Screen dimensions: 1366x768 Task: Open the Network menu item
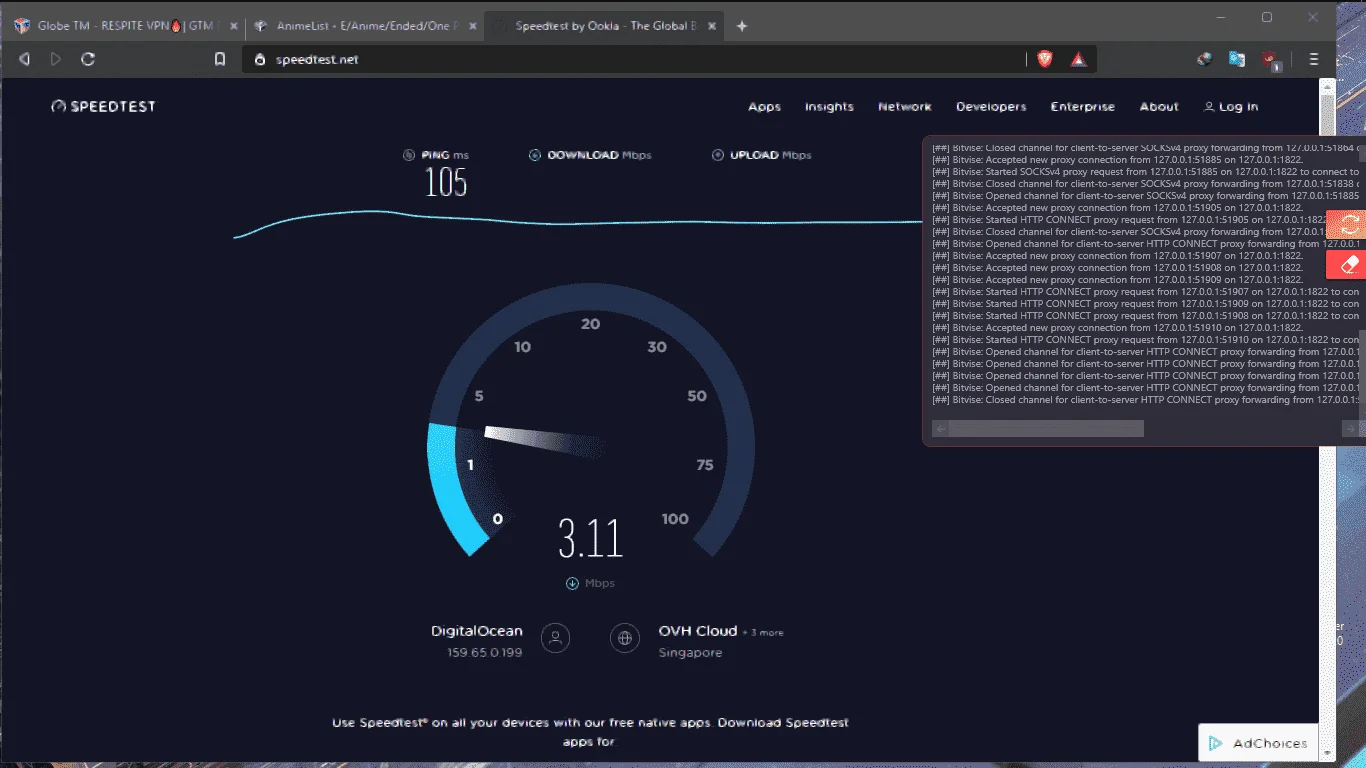pos(905,107)
